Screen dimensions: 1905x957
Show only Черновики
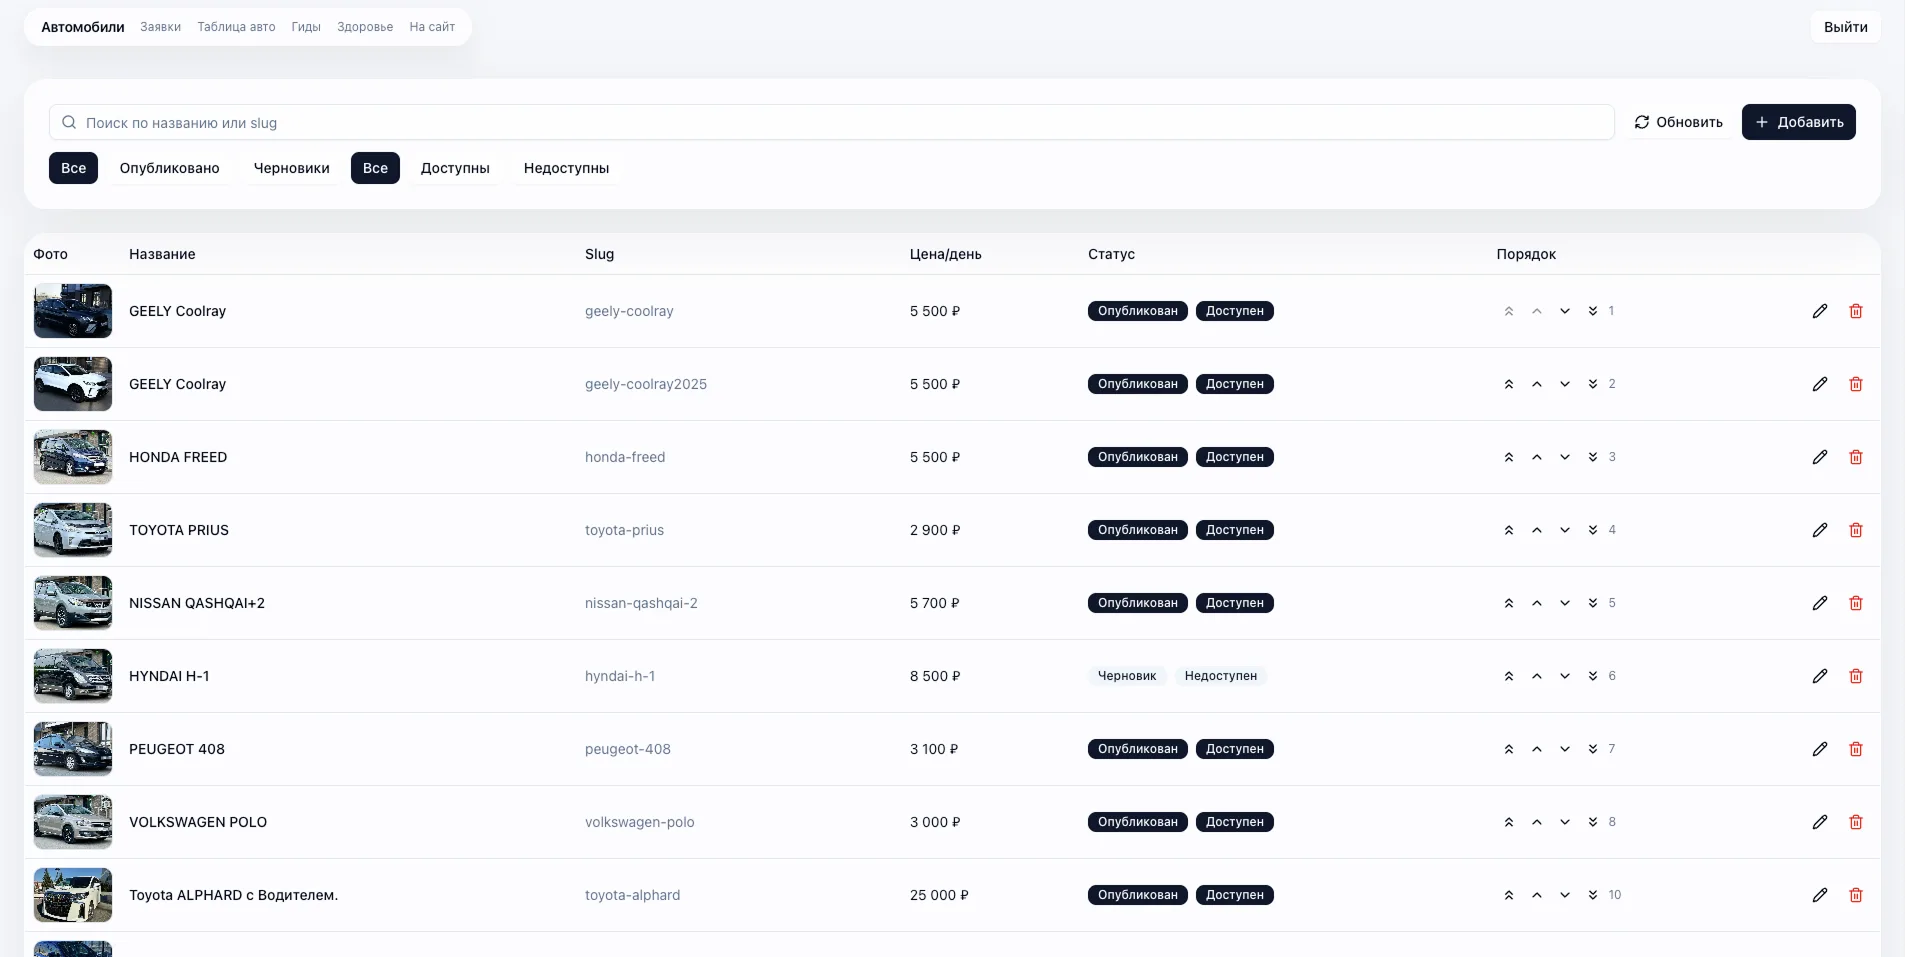292,168
